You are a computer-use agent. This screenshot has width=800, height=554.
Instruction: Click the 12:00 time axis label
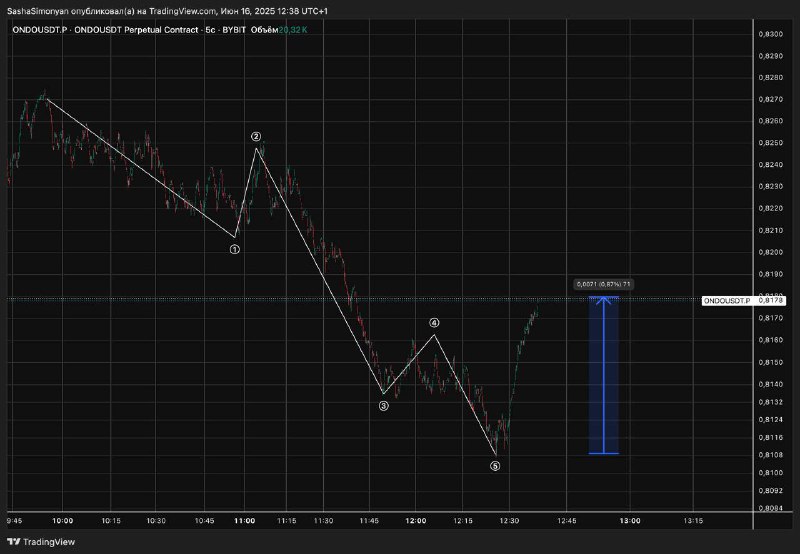[415, 521]
